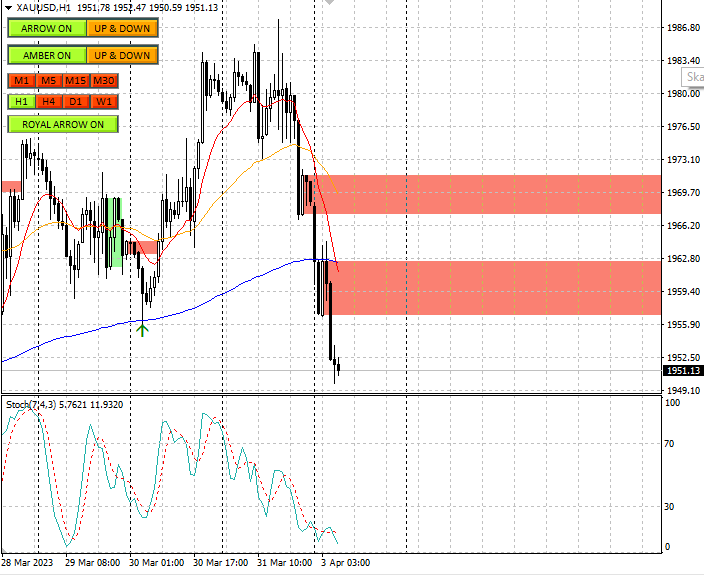Screen dimensions: 704x575
Task: Click UP & DOWN beside ARROW ON
Action: coord(122,28)
